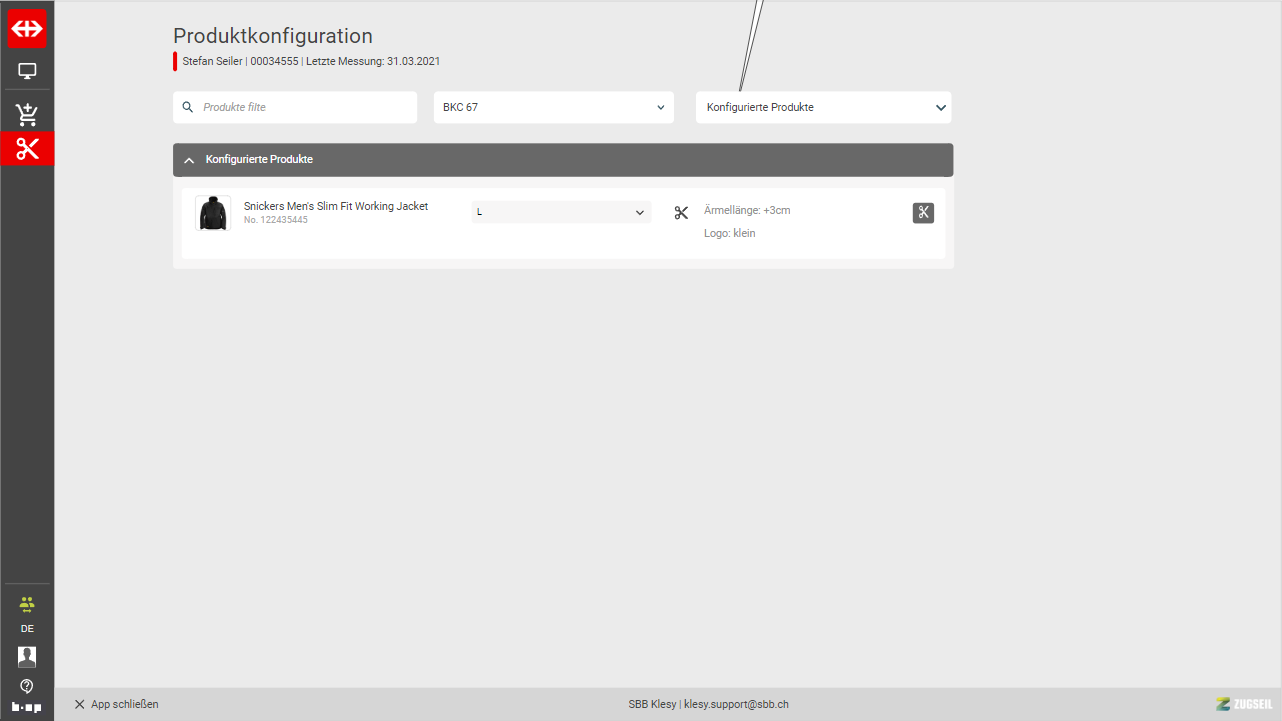Click App schließen to close the app
1282x721 pixels.
tap(116, 704)
